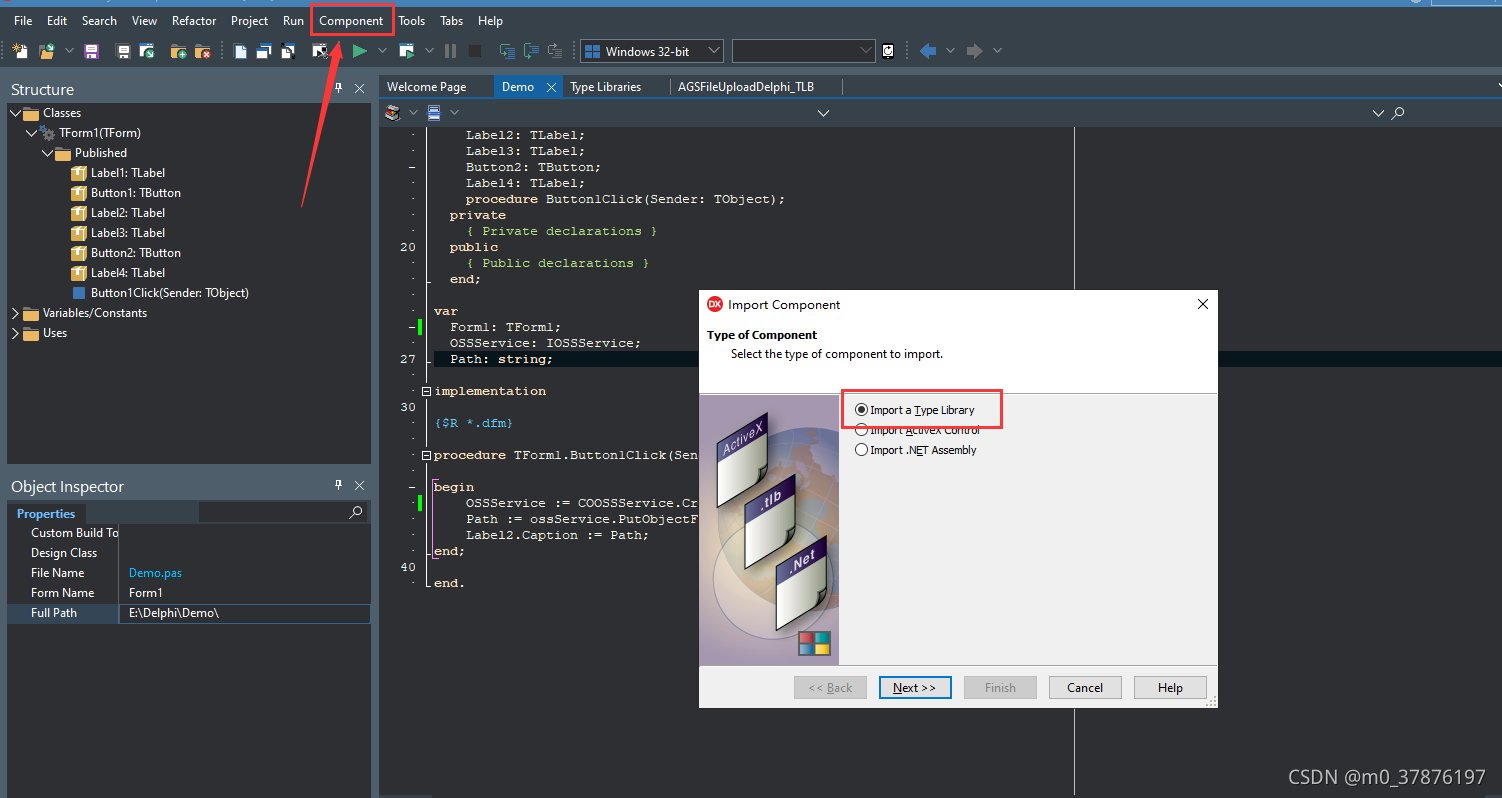Select Import .NET Assembly option
Image resolution: width=1502 pixels, height=798 pixels.
tap(916, 450)
